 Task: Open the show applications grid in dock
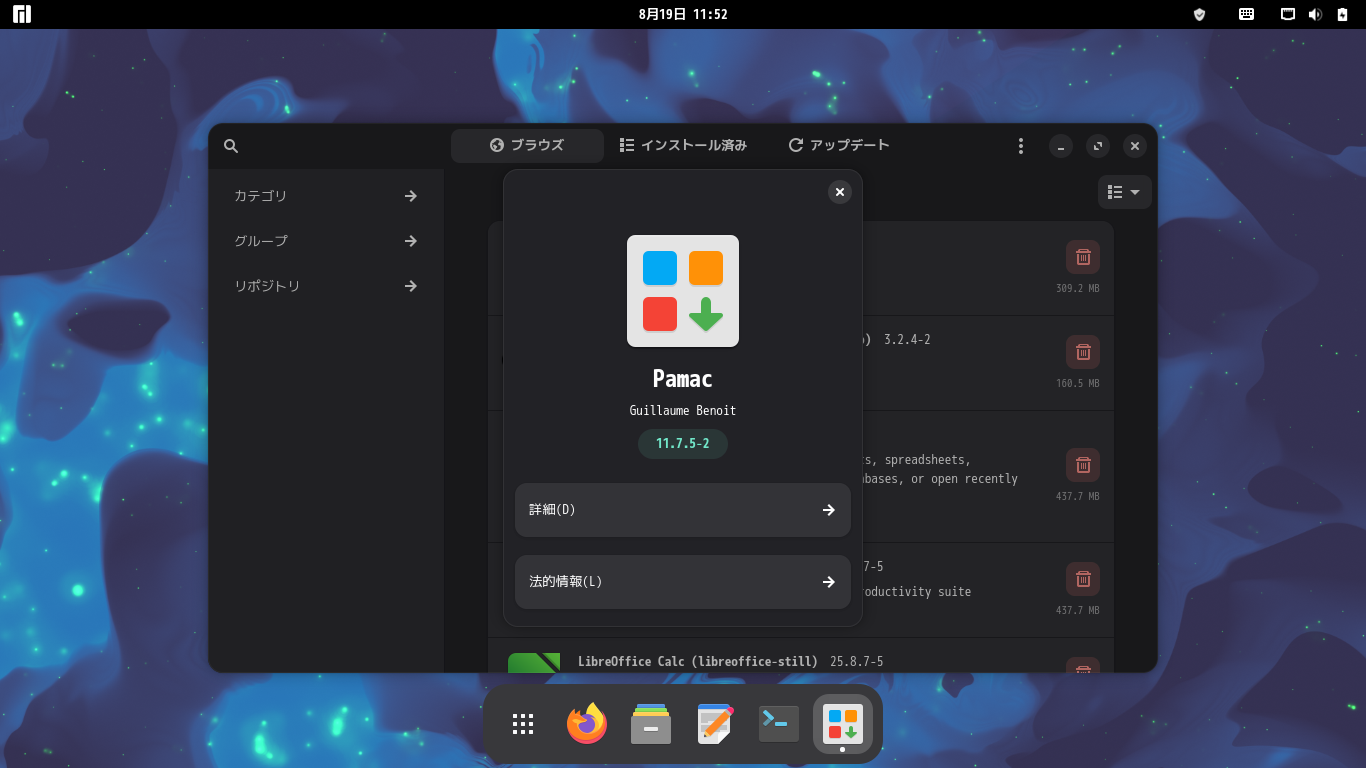click(x=523, y=724)
